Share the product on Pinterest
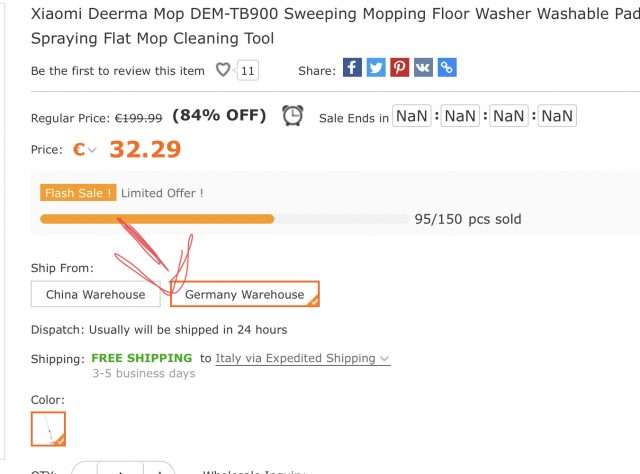 [400, 67]
